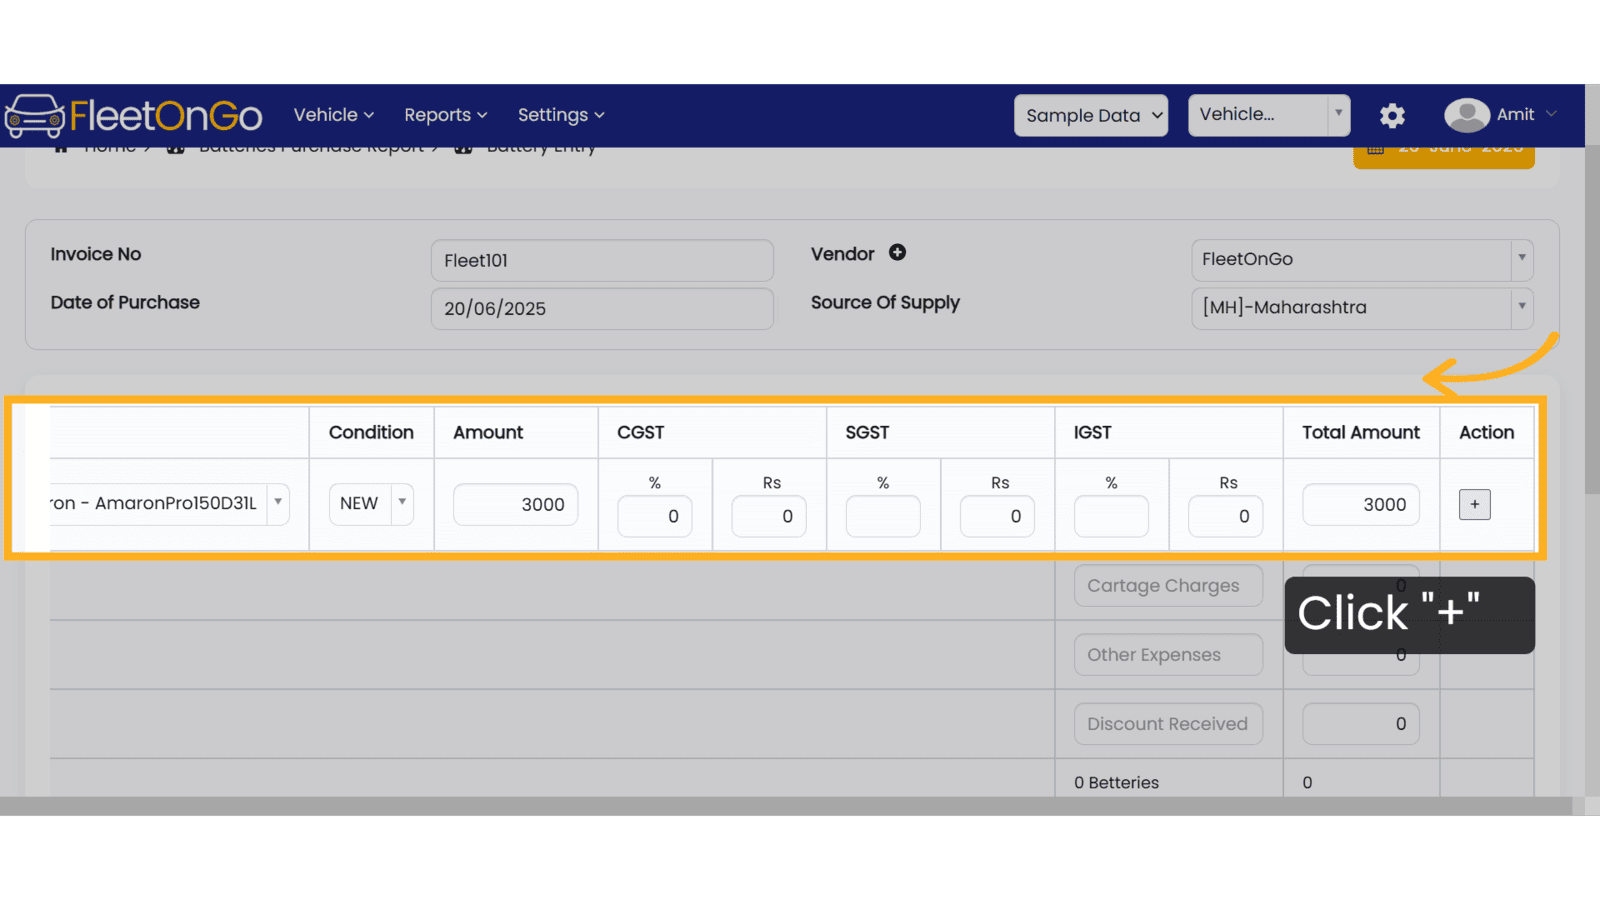Open the settings gear icon
This screenshot has width=1600, height=900.
pyautogui.click(x=1392, y=116)
